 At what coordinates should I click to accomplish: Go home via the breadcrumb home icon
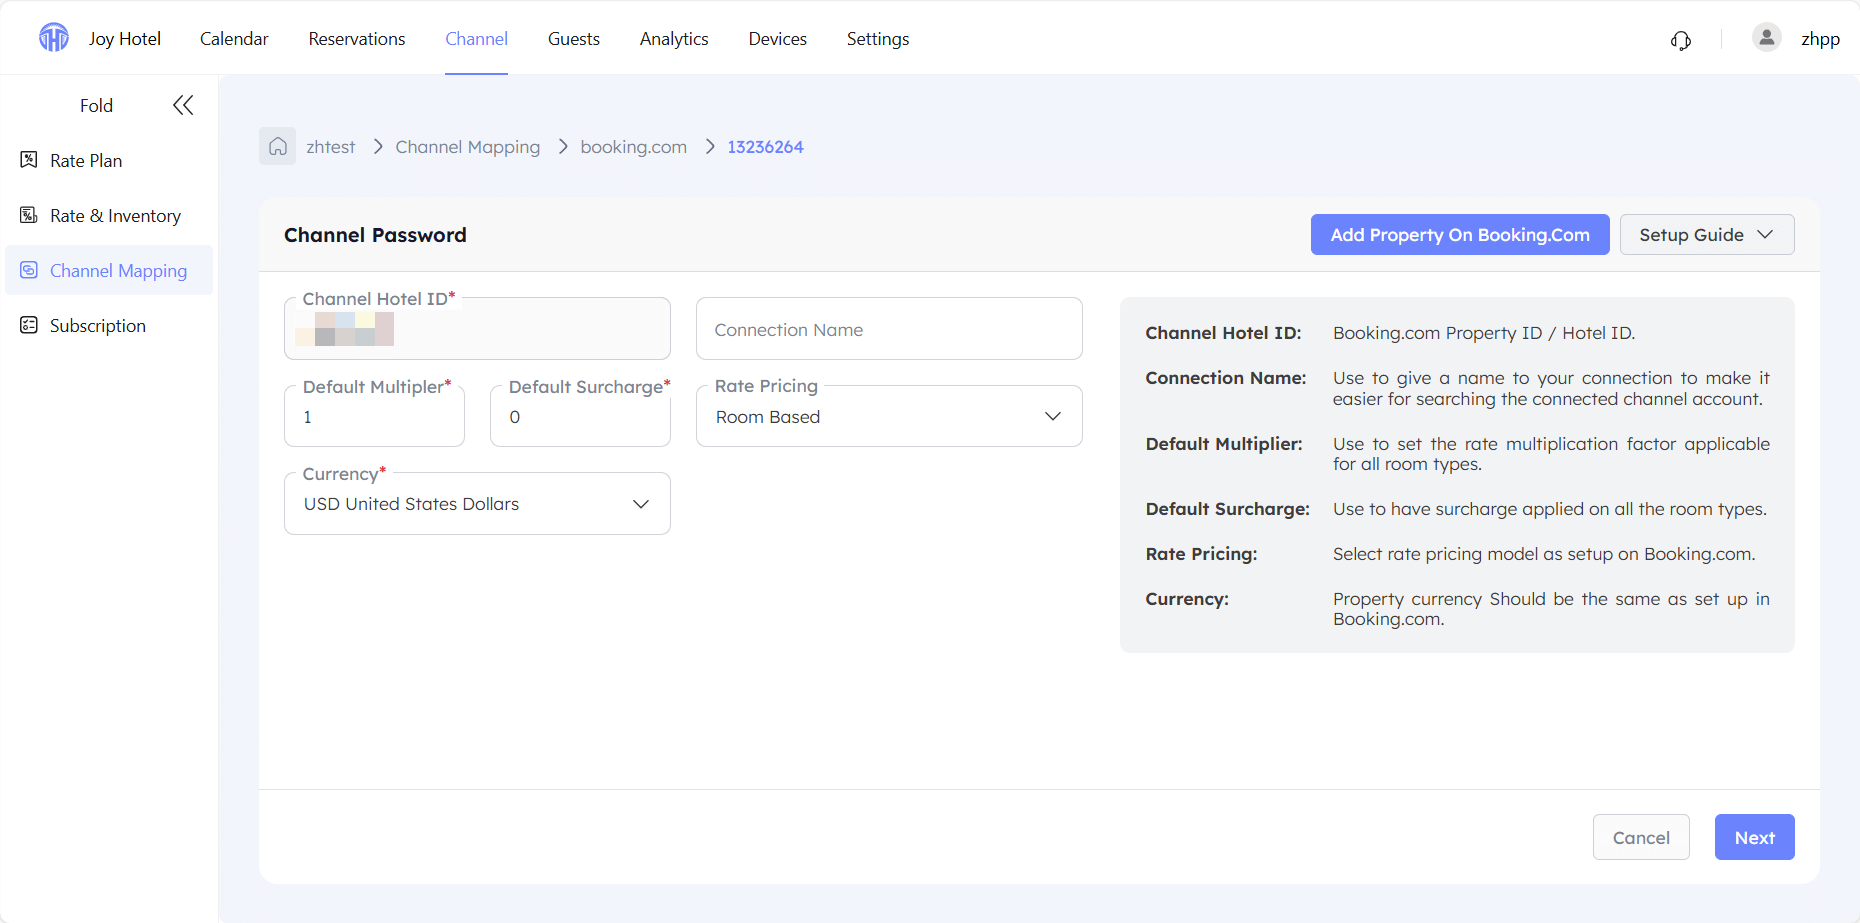pos(278,146)
